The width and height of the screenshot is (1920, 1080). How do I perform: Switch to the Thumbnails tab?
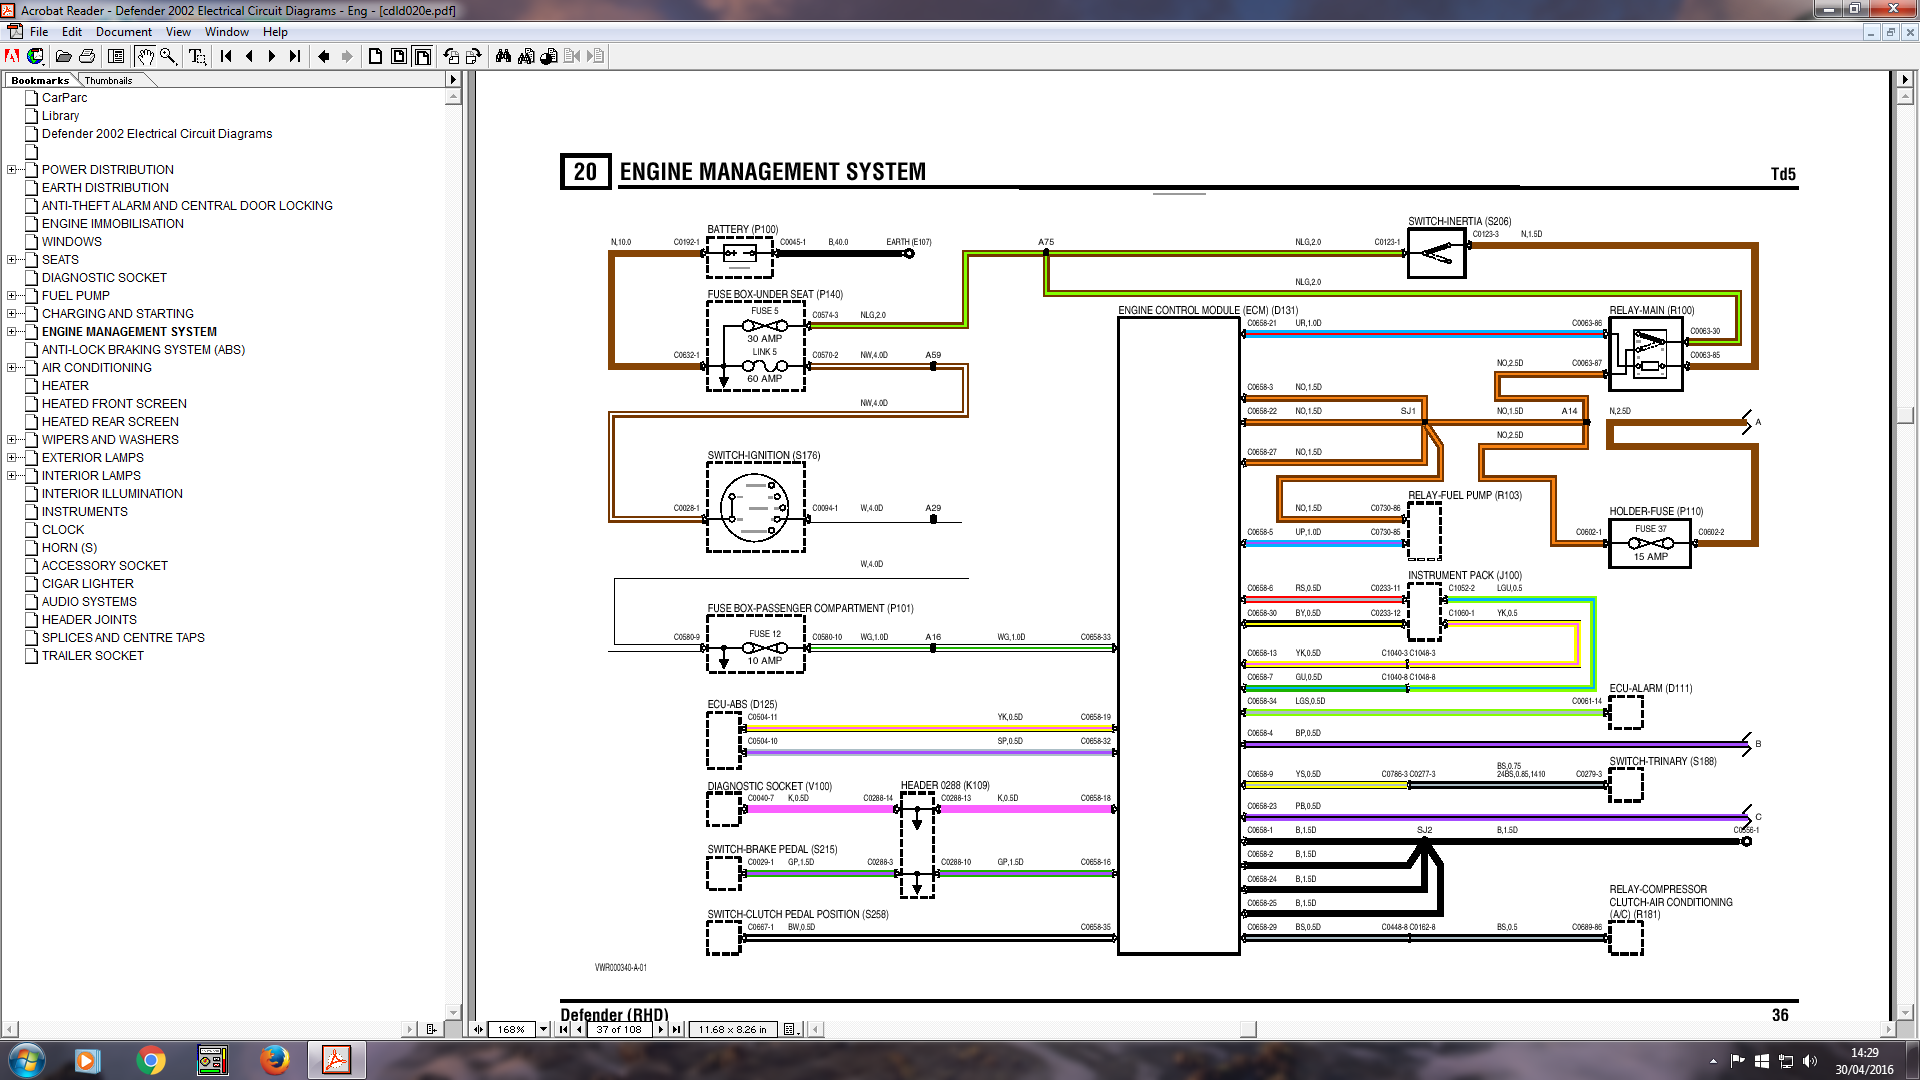point(109,80)
